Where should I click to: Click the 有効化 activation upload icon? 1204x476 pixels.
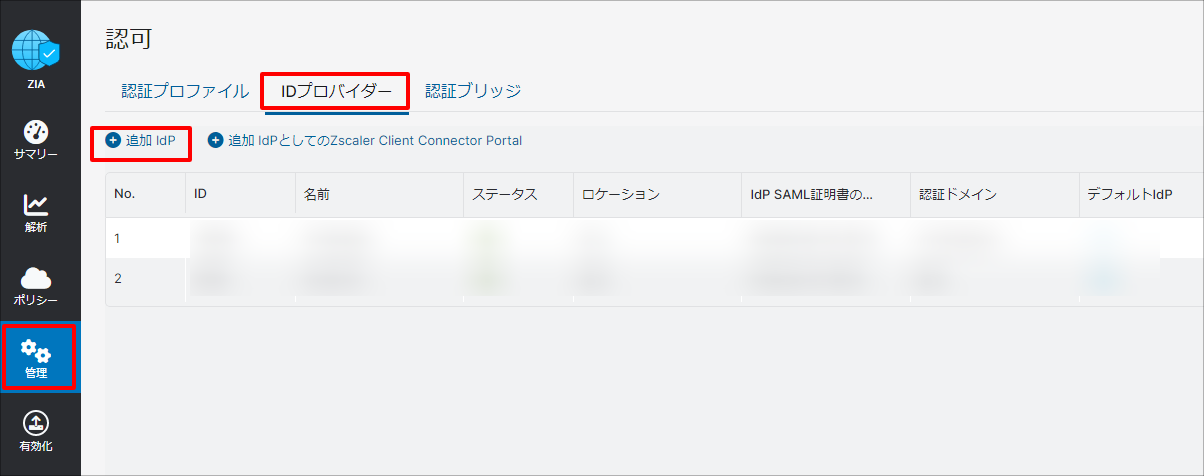pyautogui.click(x=36, y=424)
